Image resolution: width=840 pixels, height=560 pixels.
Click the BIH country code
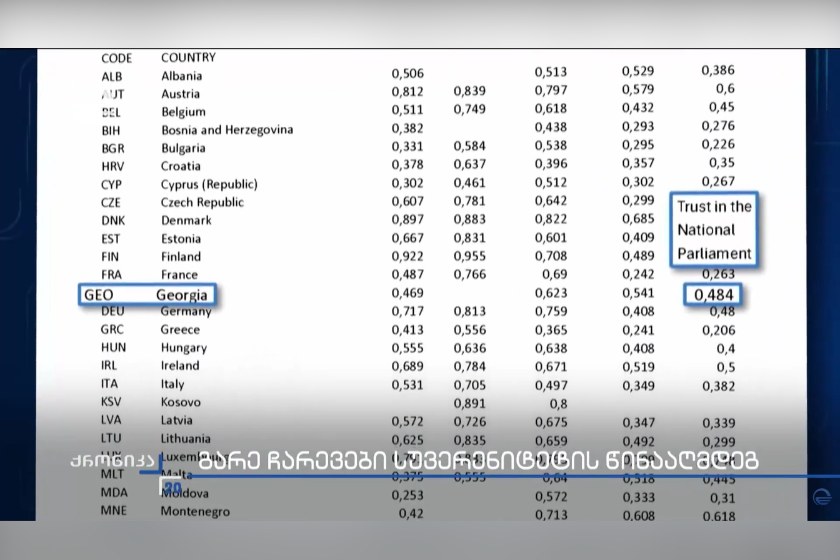click(x=111, y=131)
